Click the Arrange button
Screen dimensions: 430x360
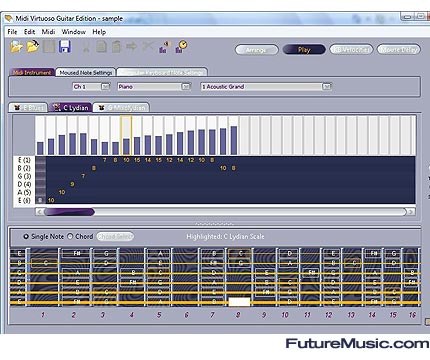point(256,50)
